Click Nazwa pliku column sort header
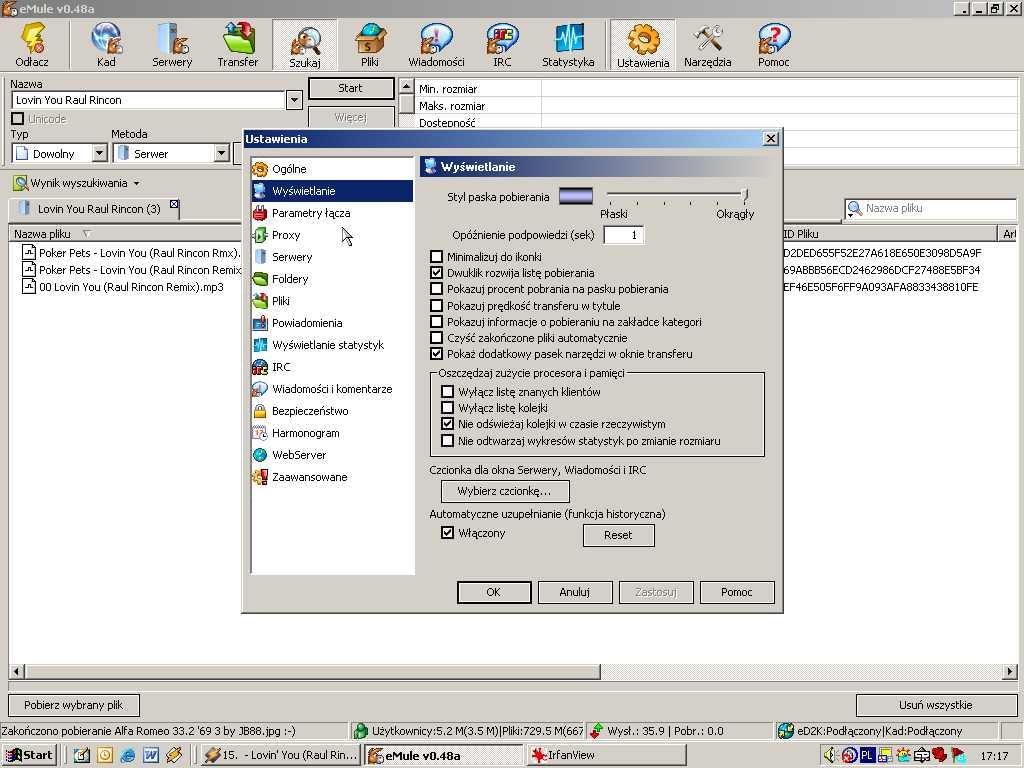1024x768 pixels. point(124,234)
